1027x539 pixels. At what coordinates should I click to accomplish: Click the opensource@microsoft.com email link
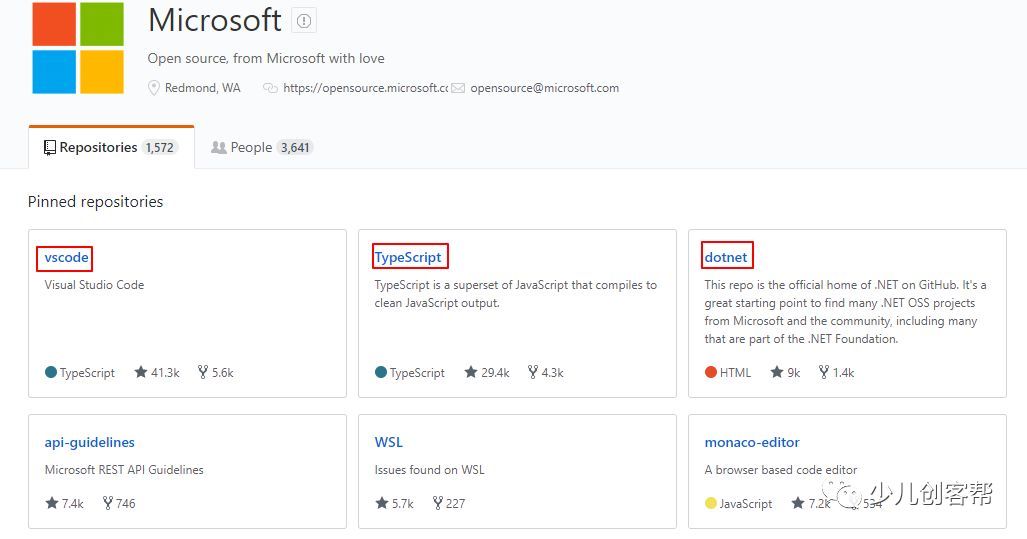[544, 88]
